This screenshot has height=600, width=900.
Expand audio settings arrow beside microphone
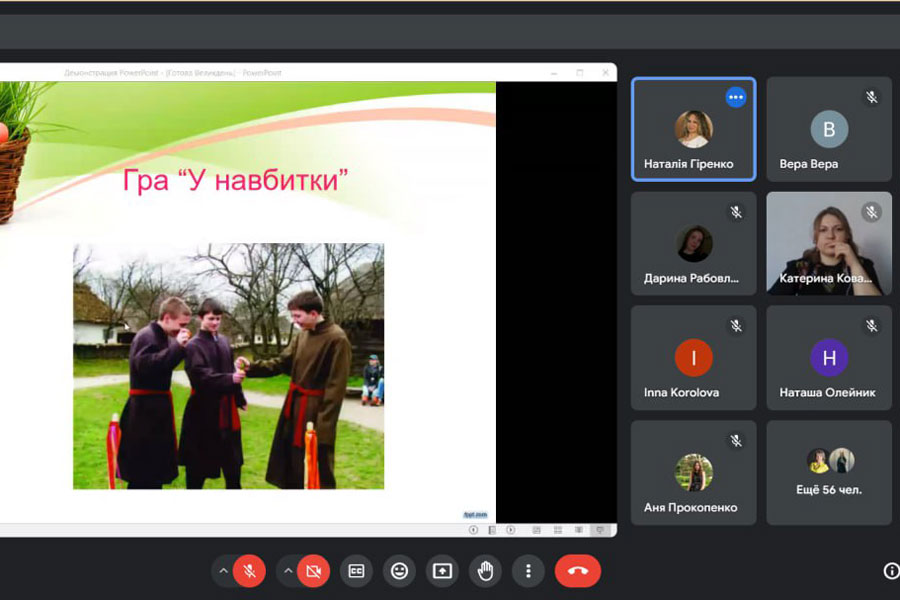point(223,571)
